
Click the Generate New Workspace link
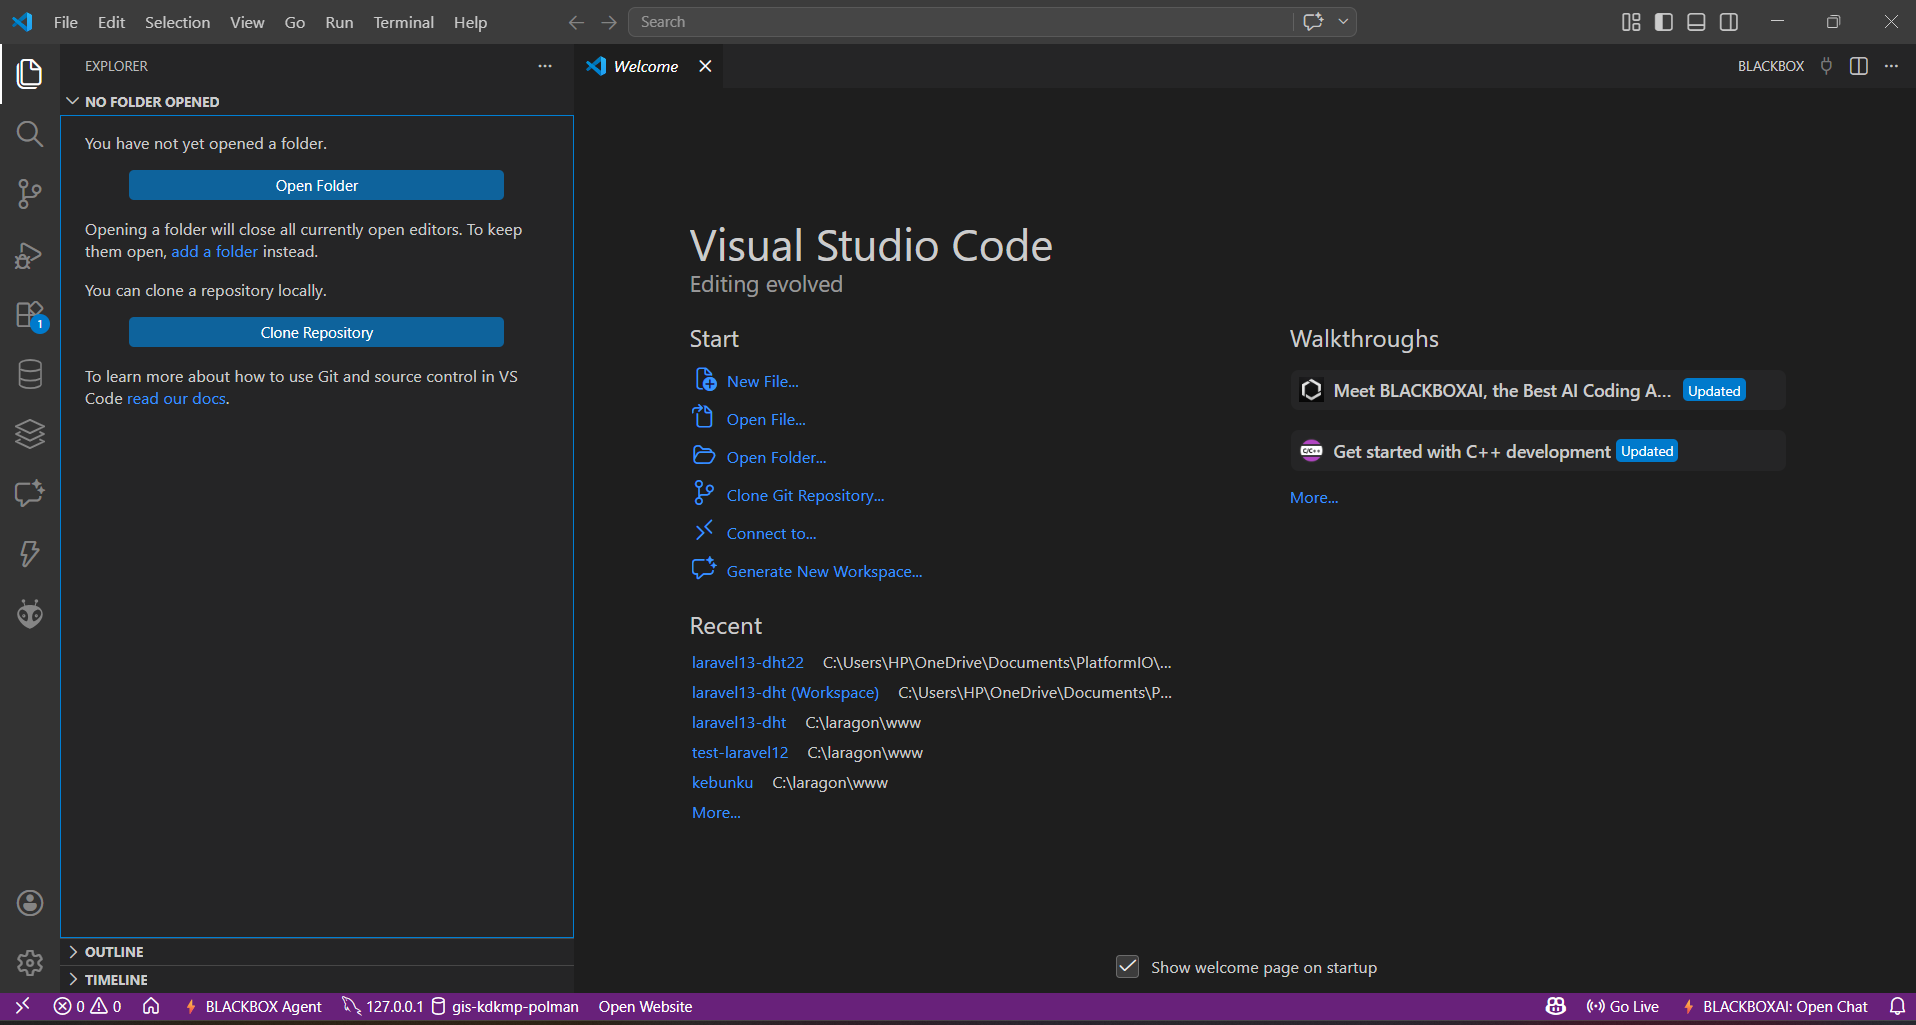click(824, 571)
